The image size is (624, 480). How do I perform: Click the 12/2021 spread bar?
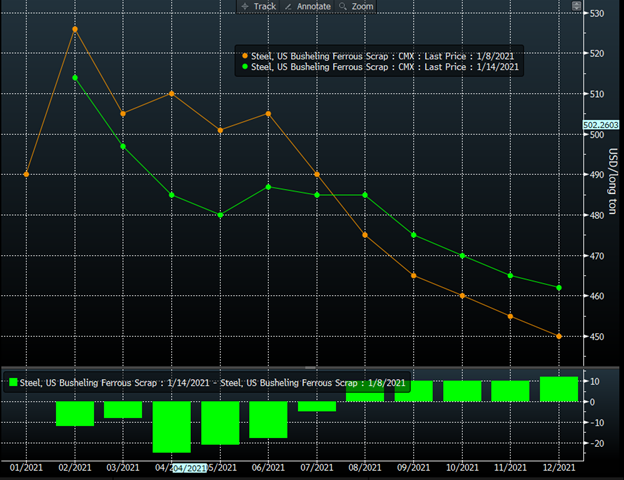[x=559, y=389]
